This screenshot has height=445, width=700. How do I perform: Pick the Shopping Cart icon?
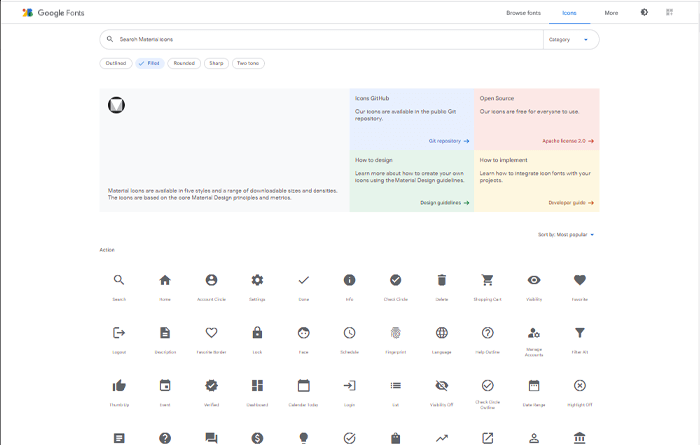tap(488, 280)
